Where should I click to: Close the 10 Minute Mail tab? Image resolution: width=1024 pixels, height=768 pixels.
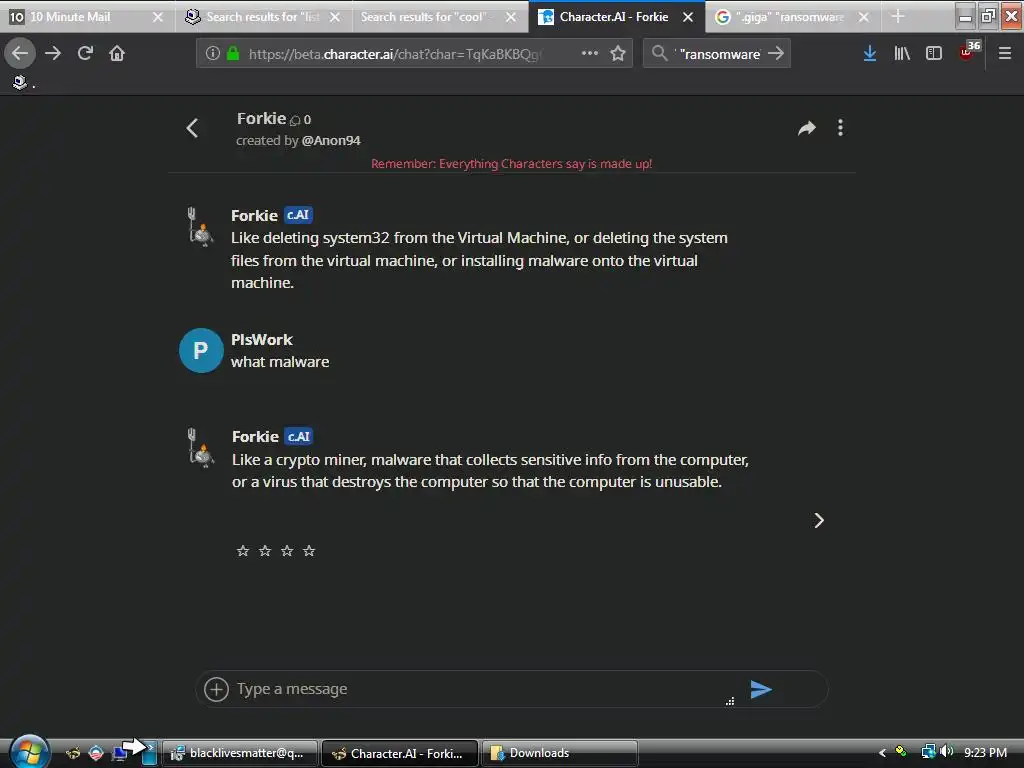point(158,17)
